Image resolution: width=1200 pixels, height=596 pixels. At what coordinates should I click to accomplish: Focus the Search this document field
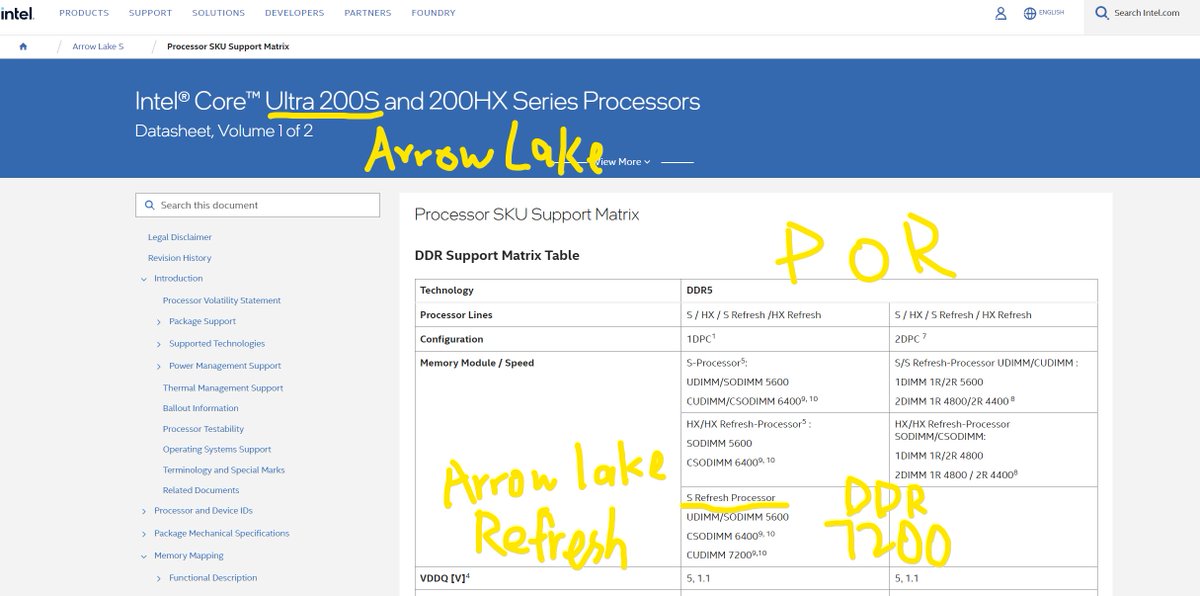coord(257,205)
